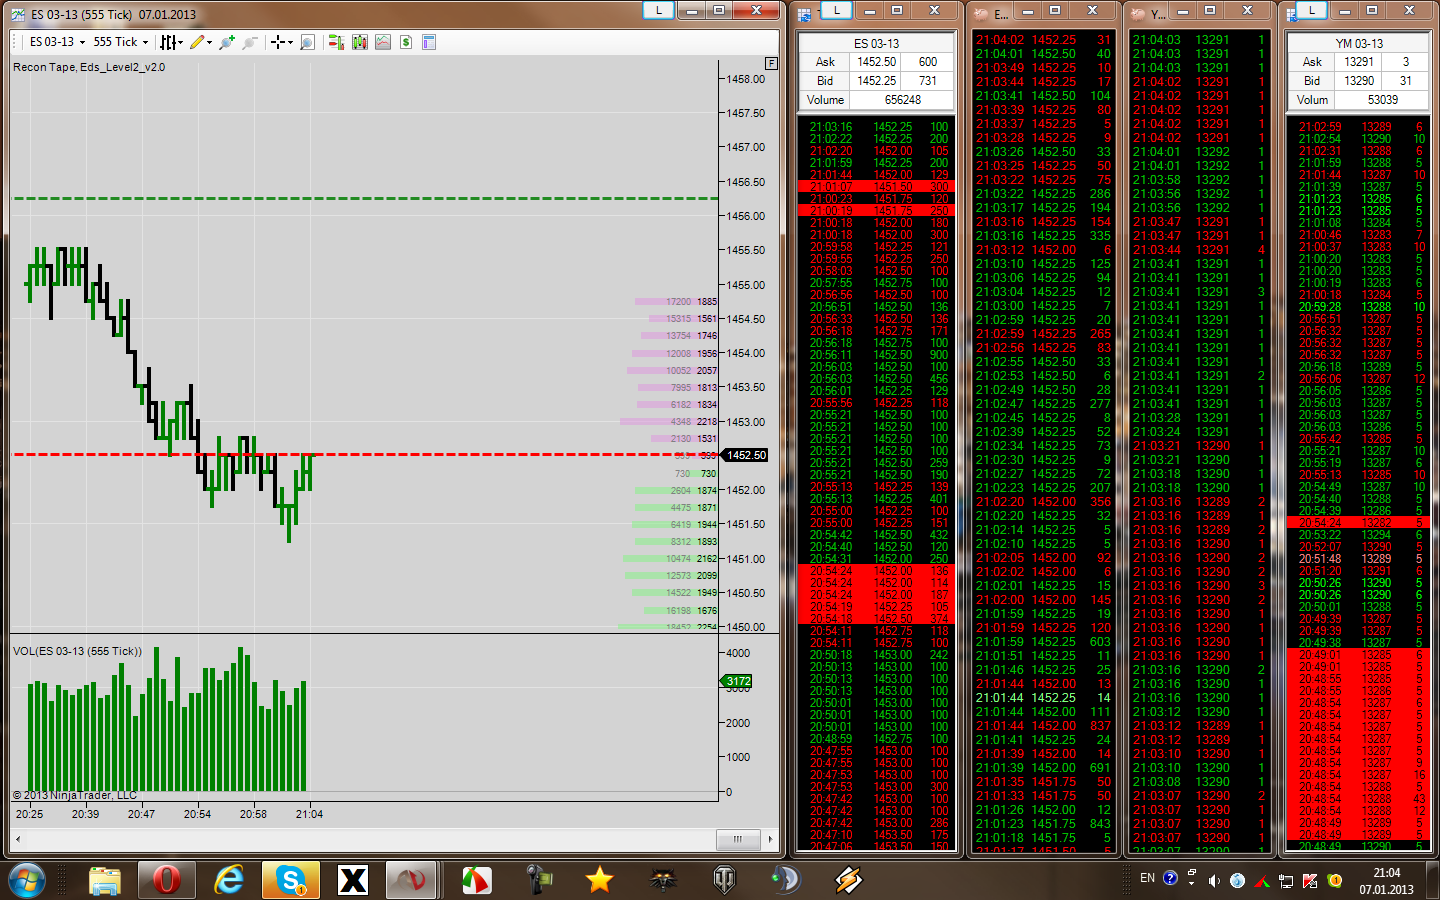Click the F button at chart top-right corner

pos(771,63)
